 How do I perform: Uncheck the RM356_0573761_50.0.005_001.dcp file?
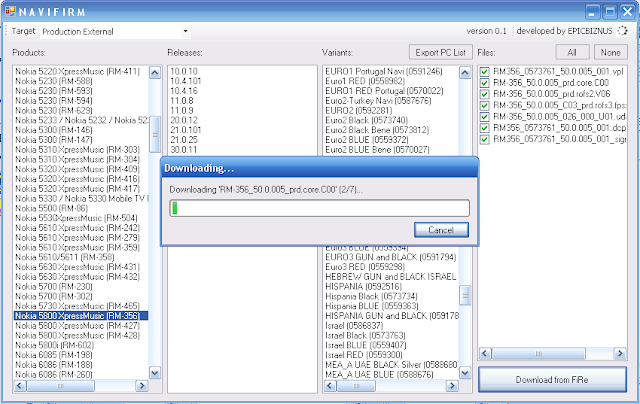coord(484,128)
